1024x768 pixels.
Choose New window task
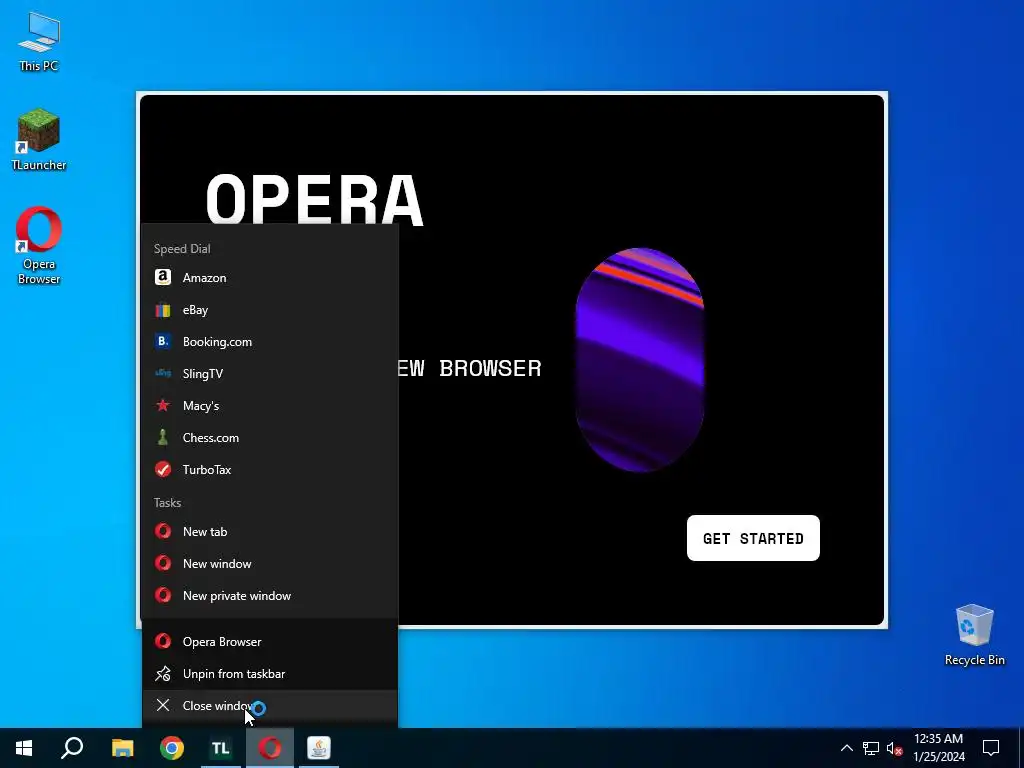click(x=270, y=564)
